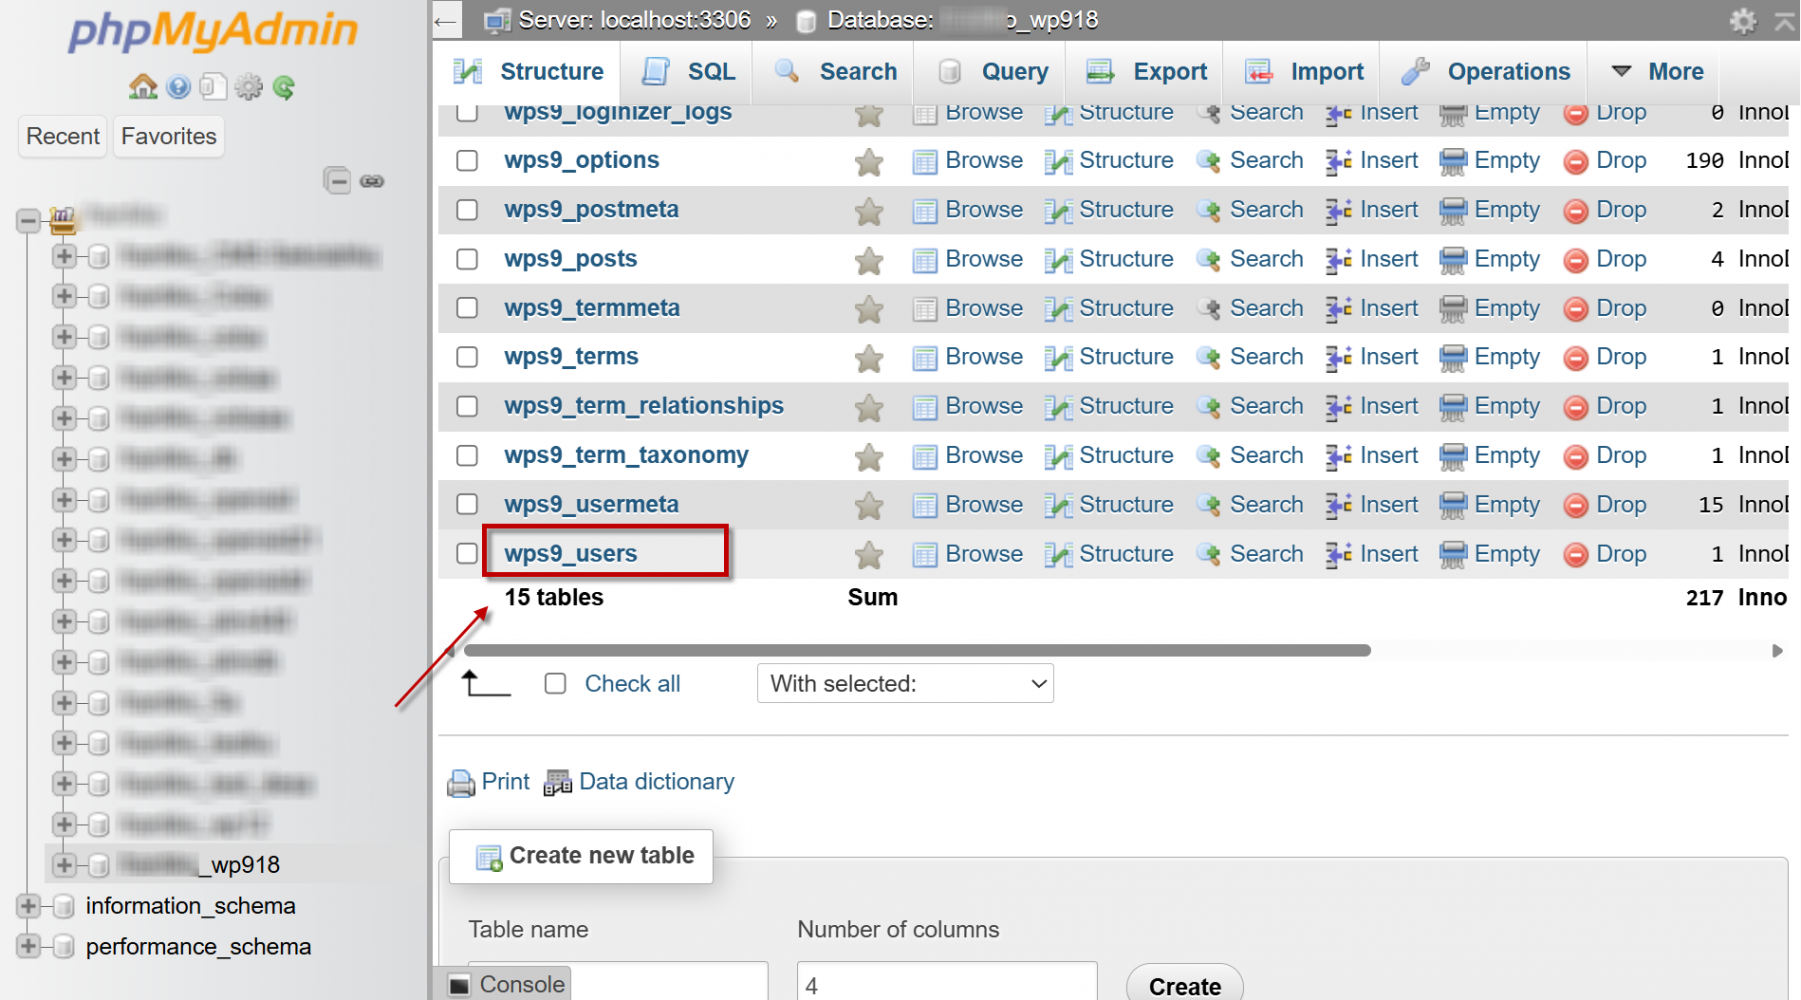Click the link icon in navigation panel

pos(372,181)
